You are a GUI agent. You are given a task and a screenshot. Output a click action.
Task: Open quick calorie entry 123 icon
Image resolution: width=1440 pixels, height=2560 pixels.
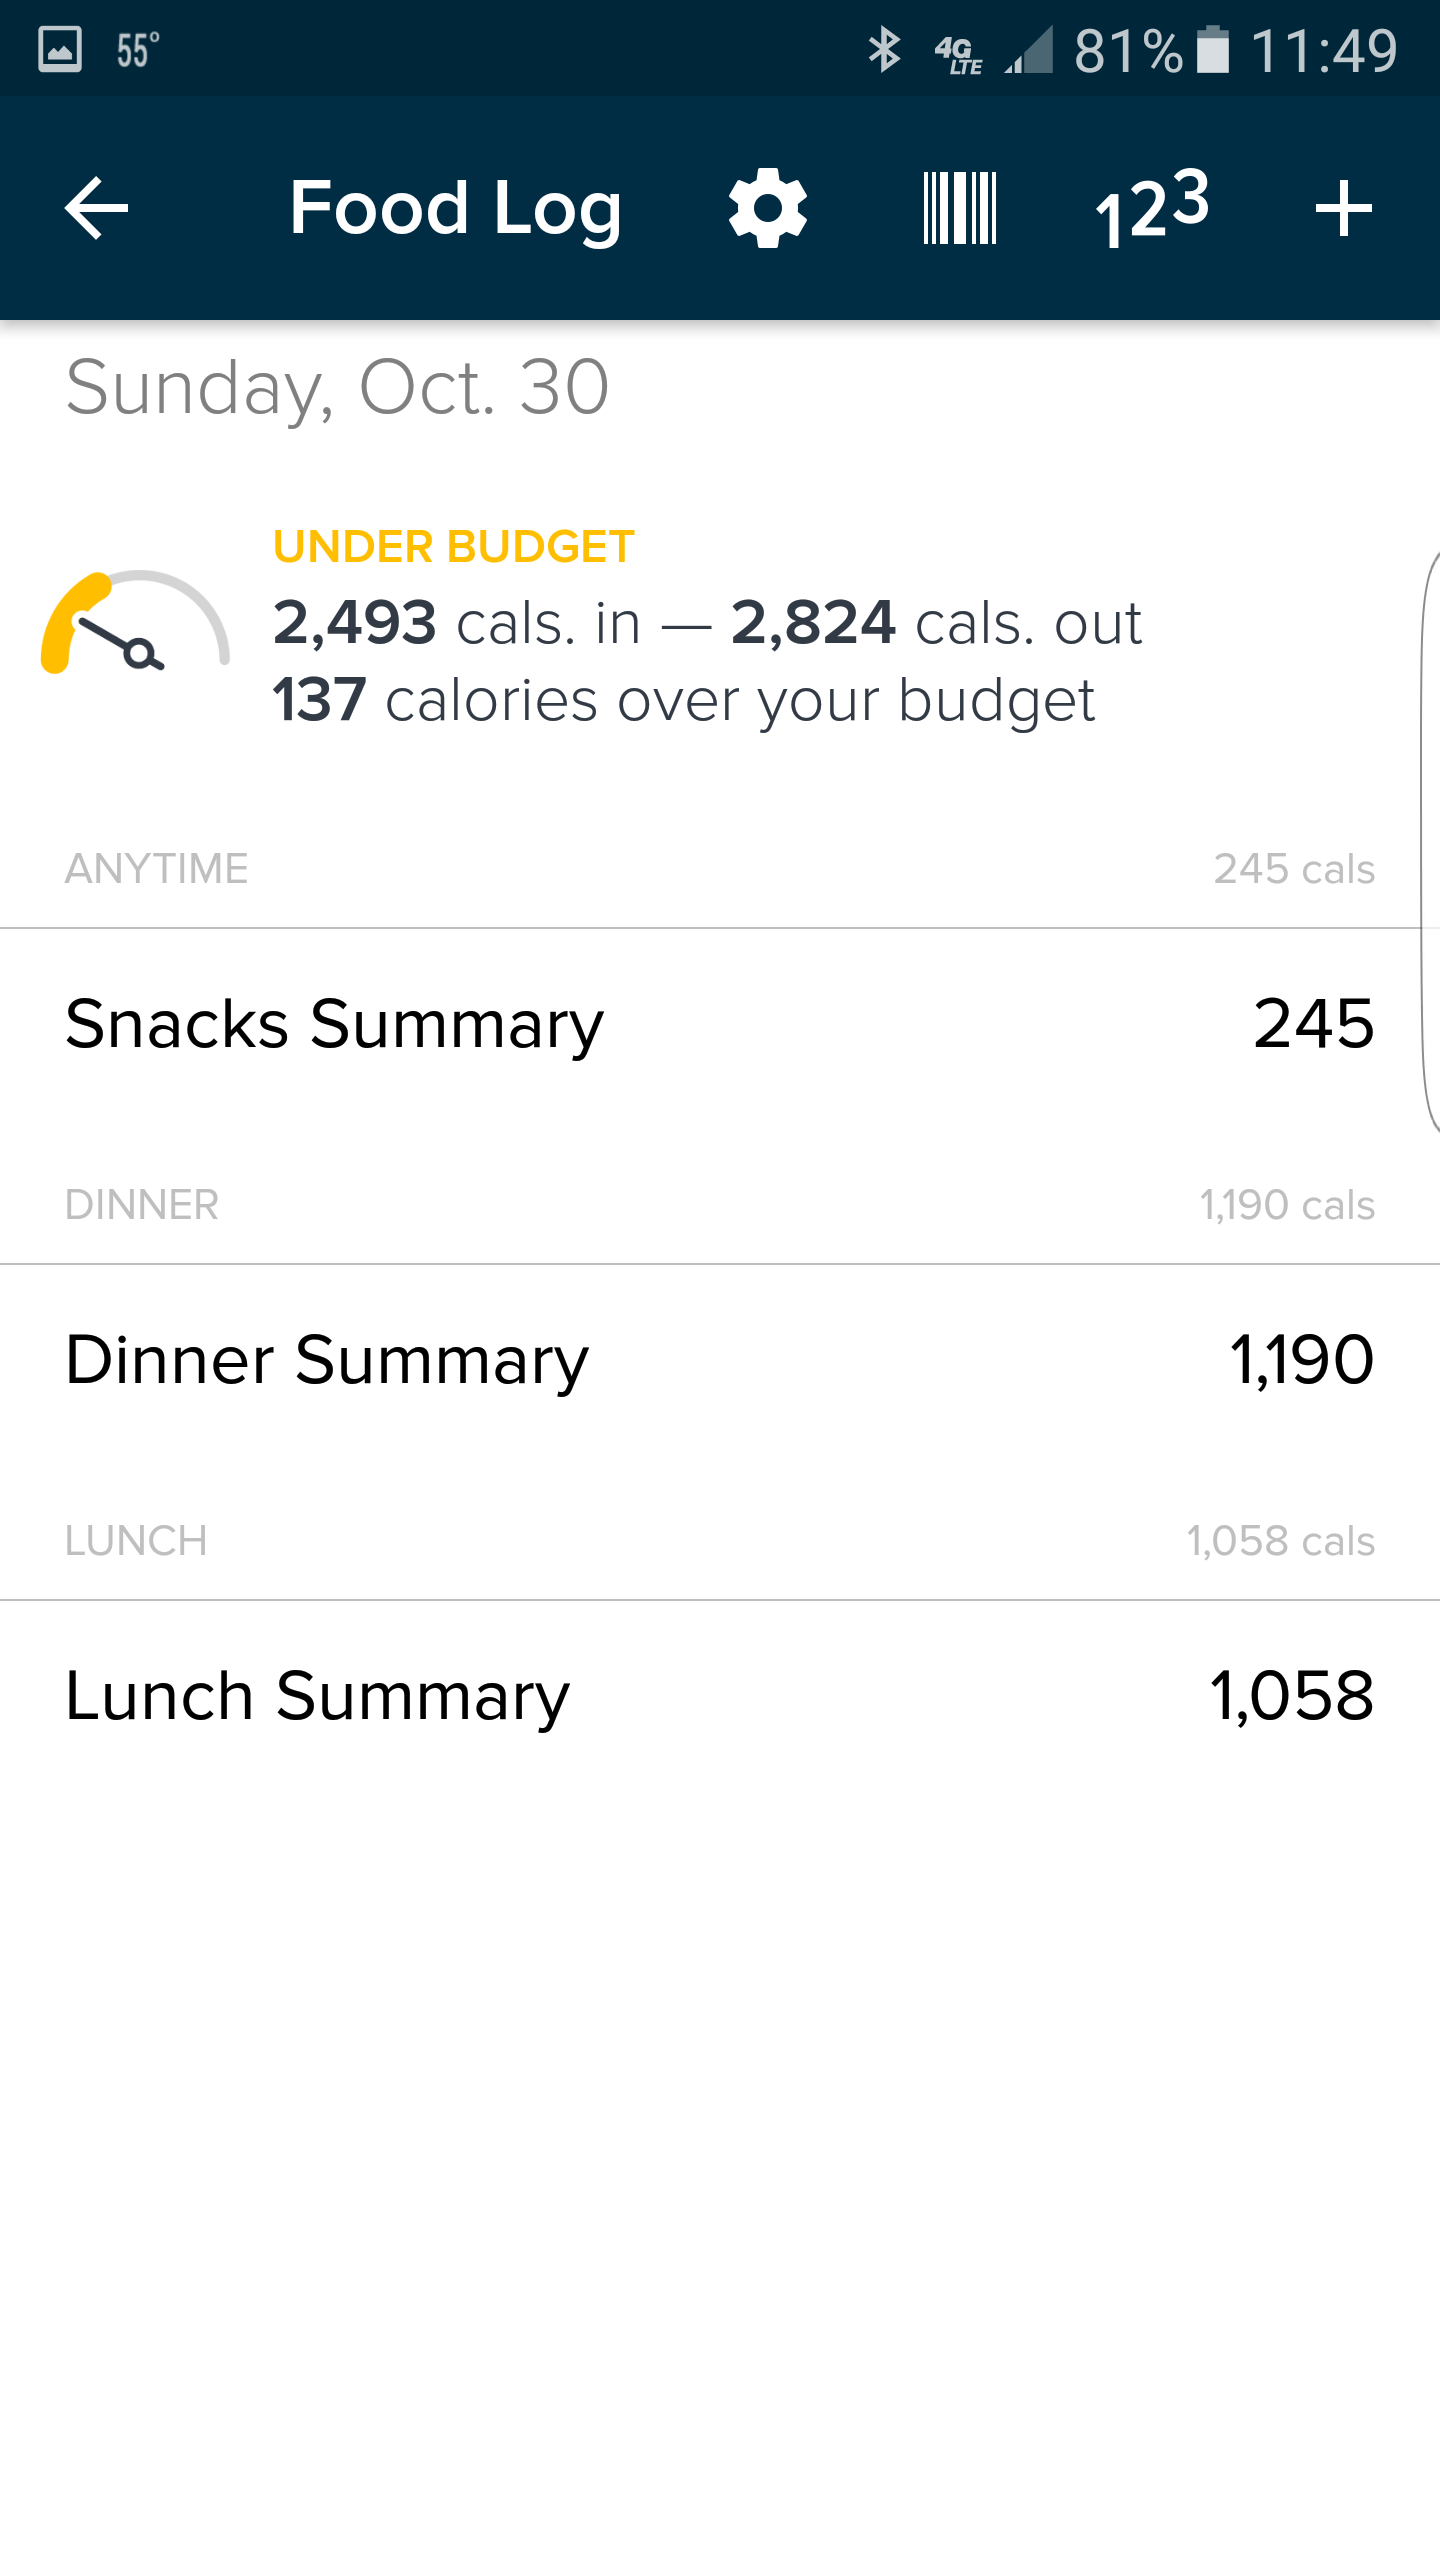tap(1152, 208)
